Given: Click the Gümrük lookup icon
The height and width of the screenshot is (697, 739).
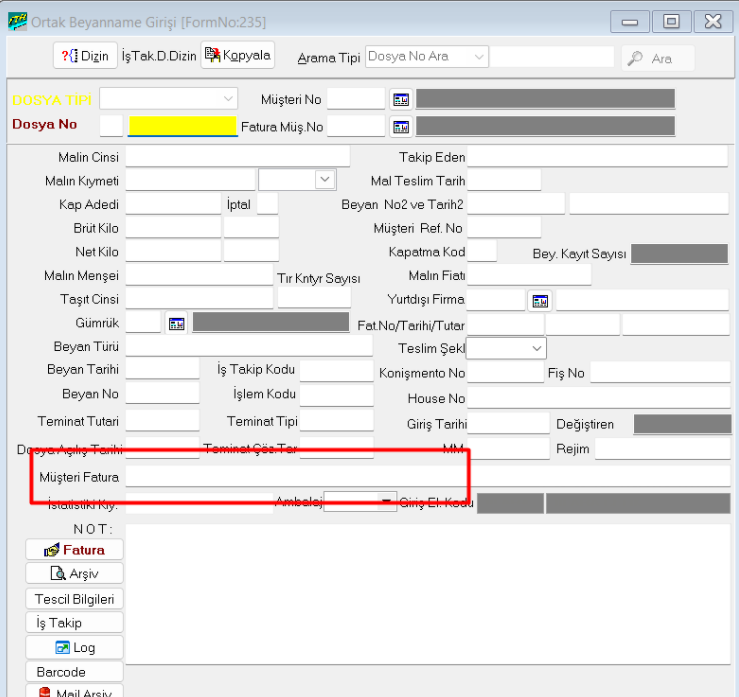Looking at the screenshot, I should point(176,323).
